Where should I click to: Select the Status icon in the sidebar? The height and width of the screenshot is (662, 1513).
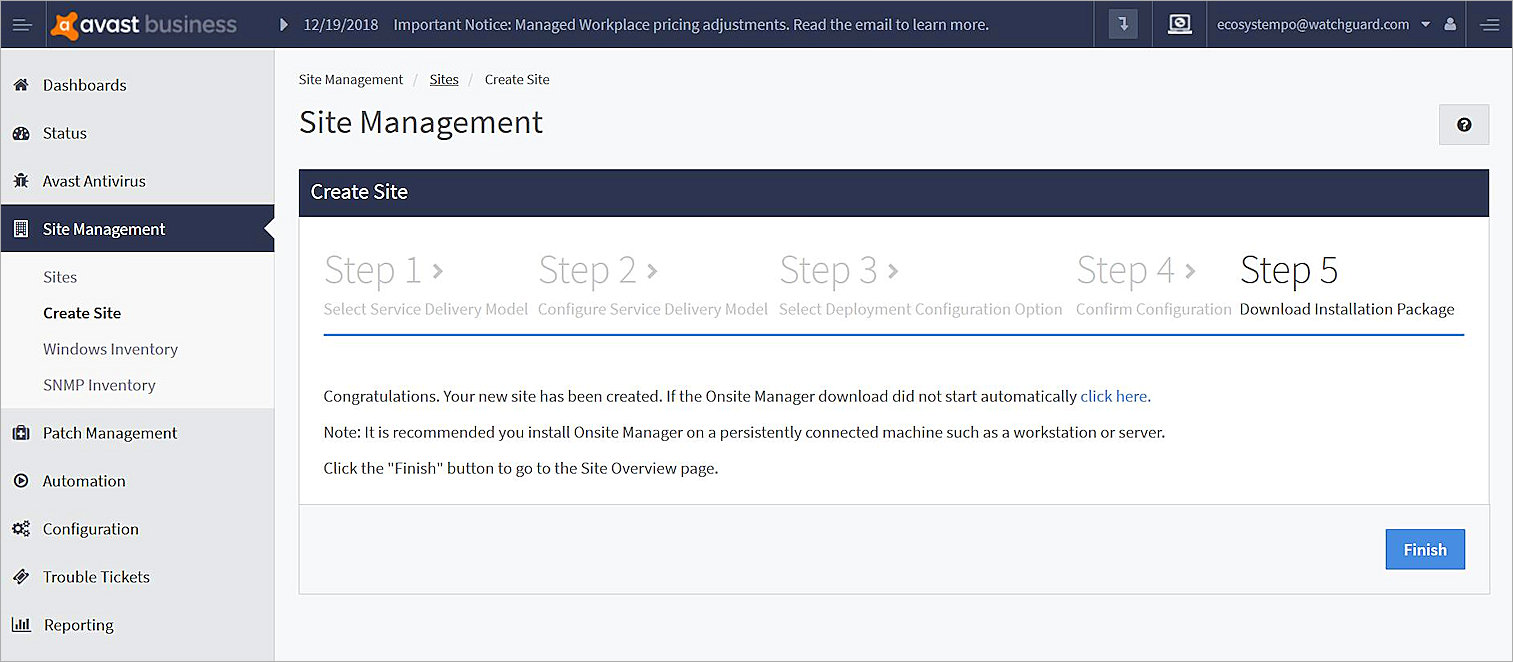(x=21, y=133)
